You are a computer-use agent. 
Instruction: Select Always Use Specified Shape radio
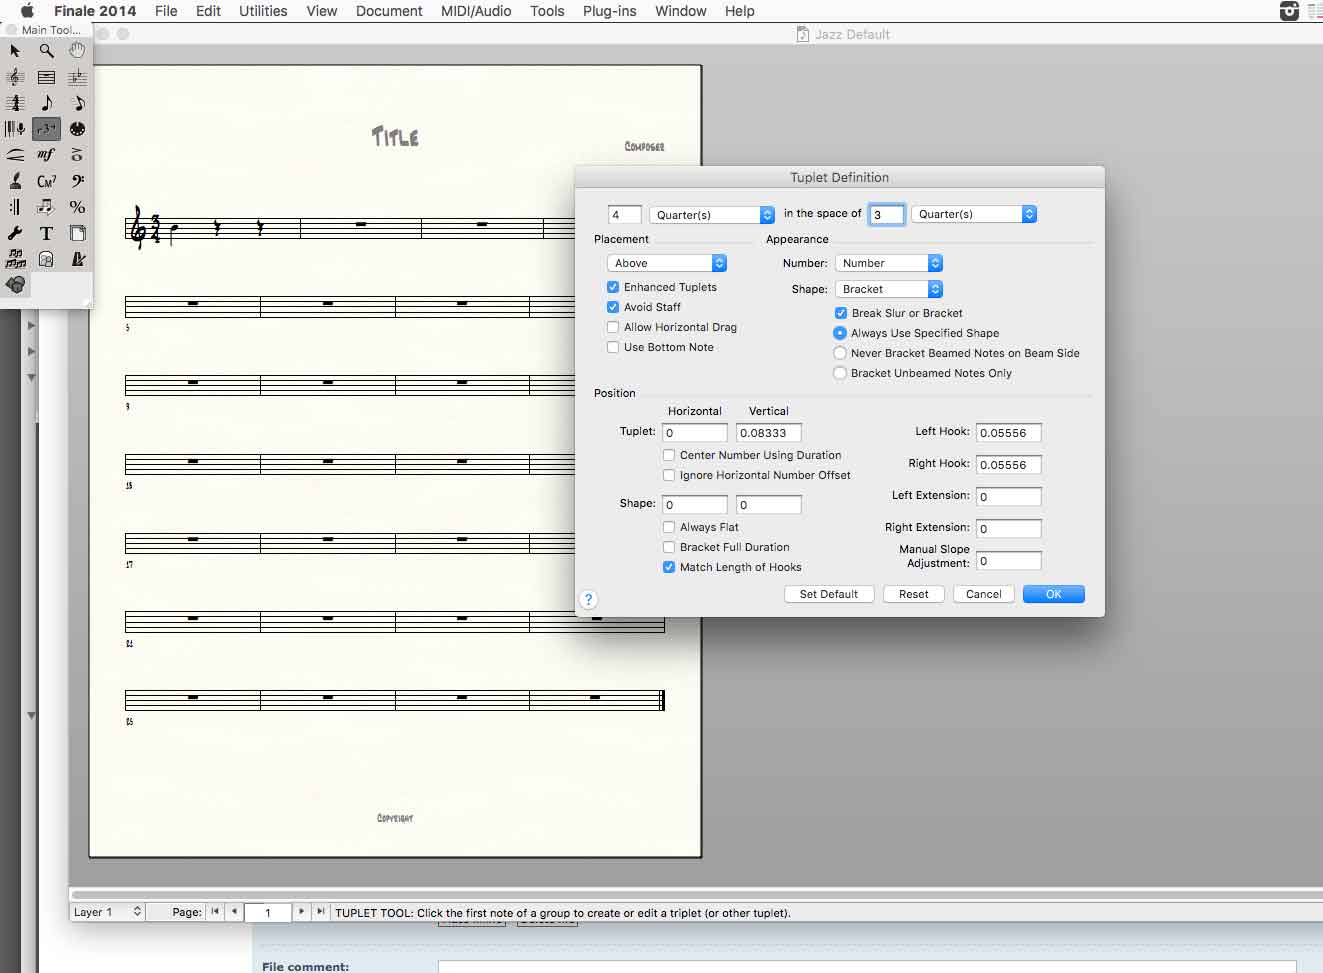pyautogui.click(x=840, y=333)
